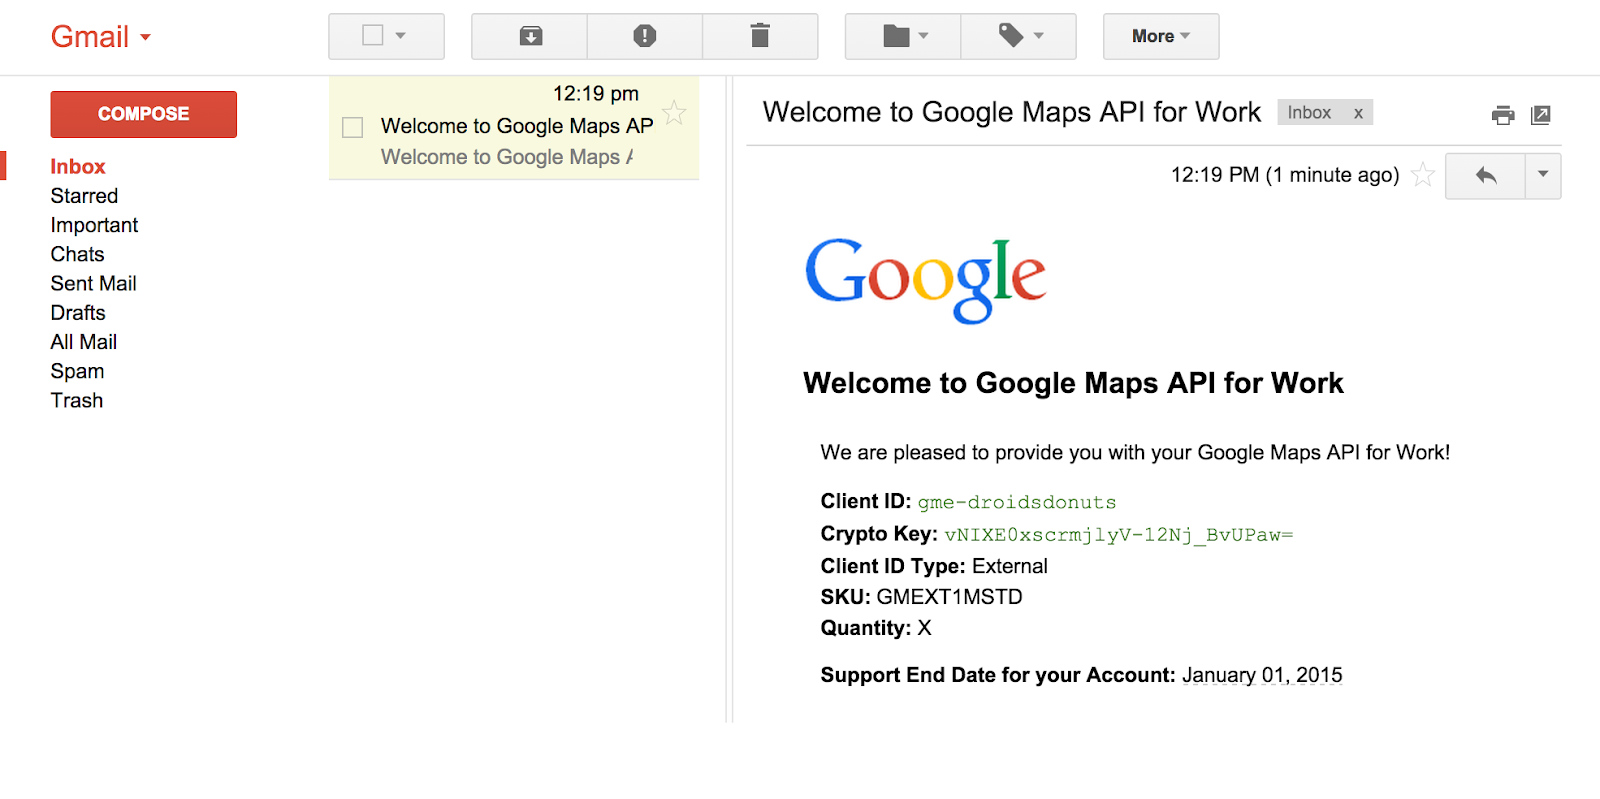The image size is (1600, 799).
Task: Remove the Inbox label with the x
Action: point(1358,113)
